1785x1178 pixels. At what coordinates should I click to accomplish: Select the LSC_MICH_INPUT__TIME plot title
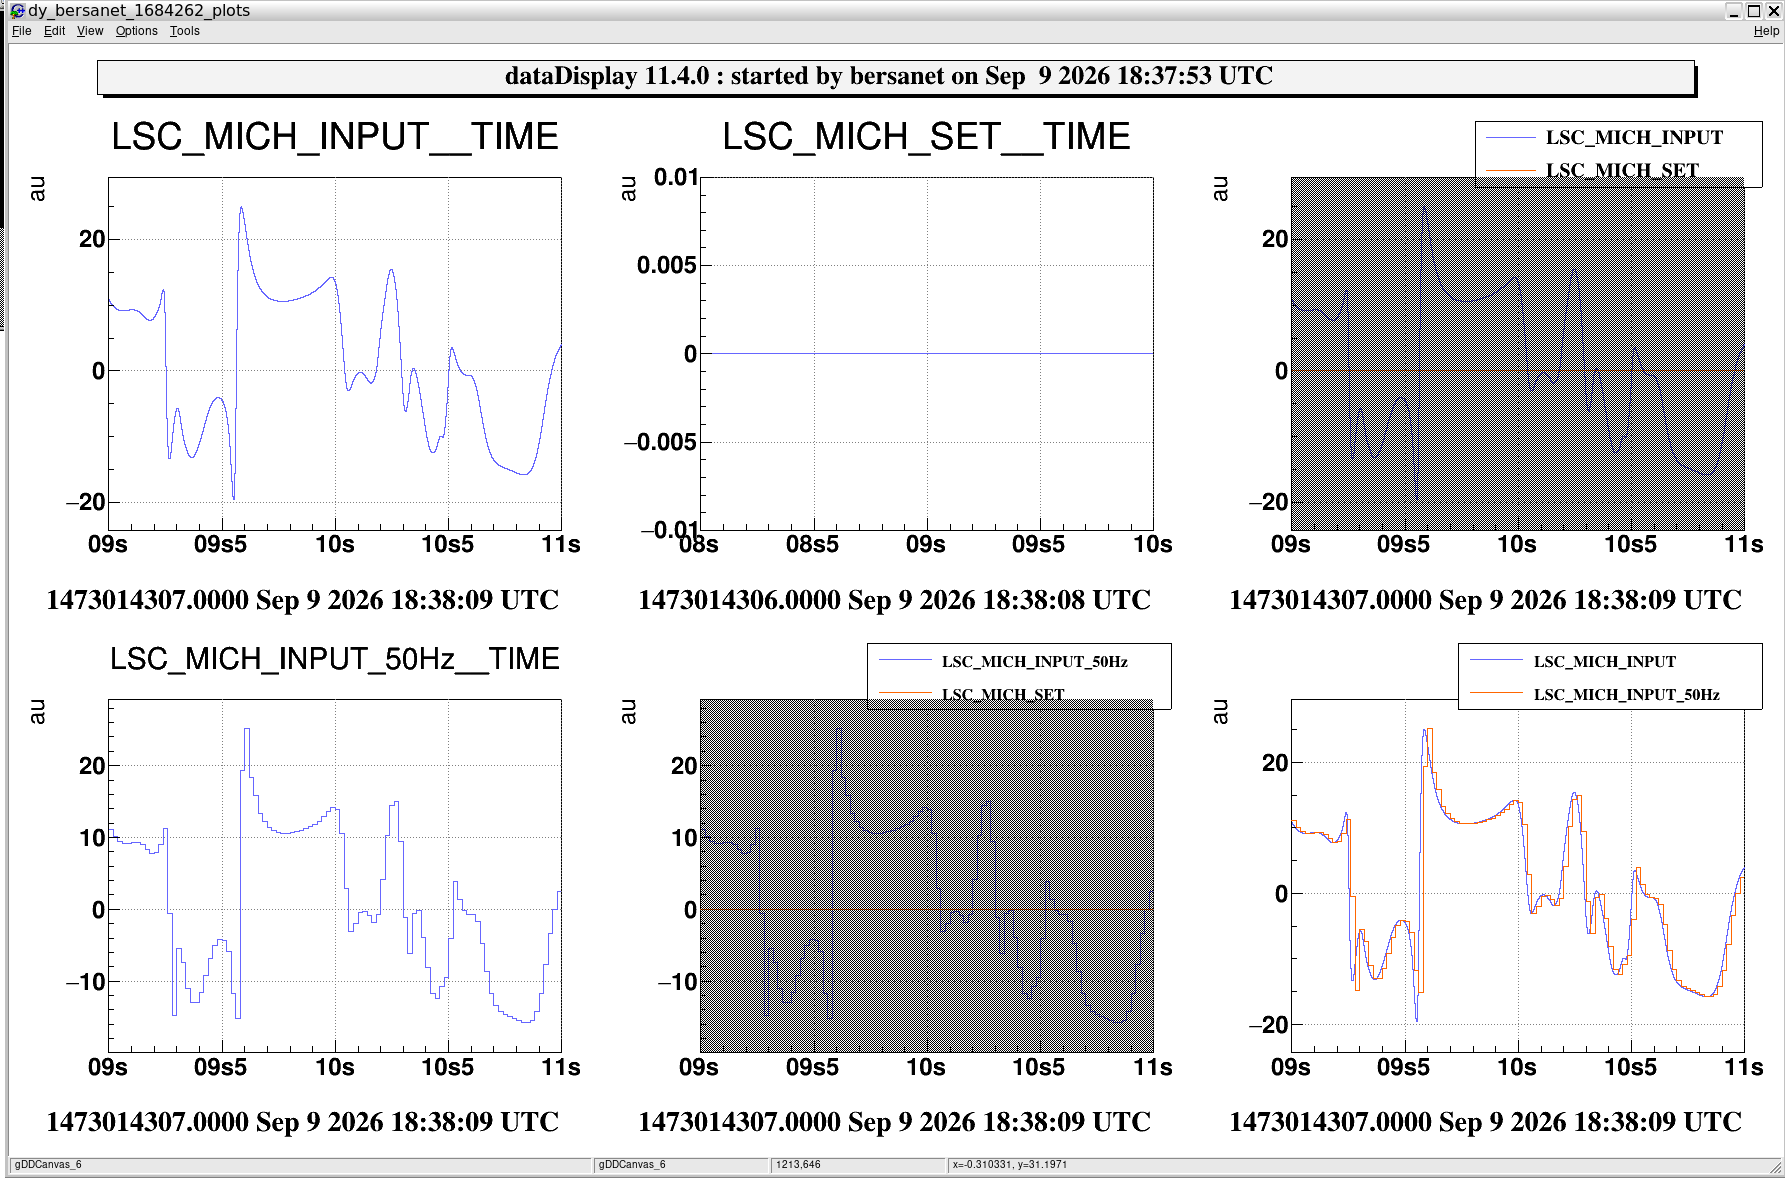tap(334, 136)
